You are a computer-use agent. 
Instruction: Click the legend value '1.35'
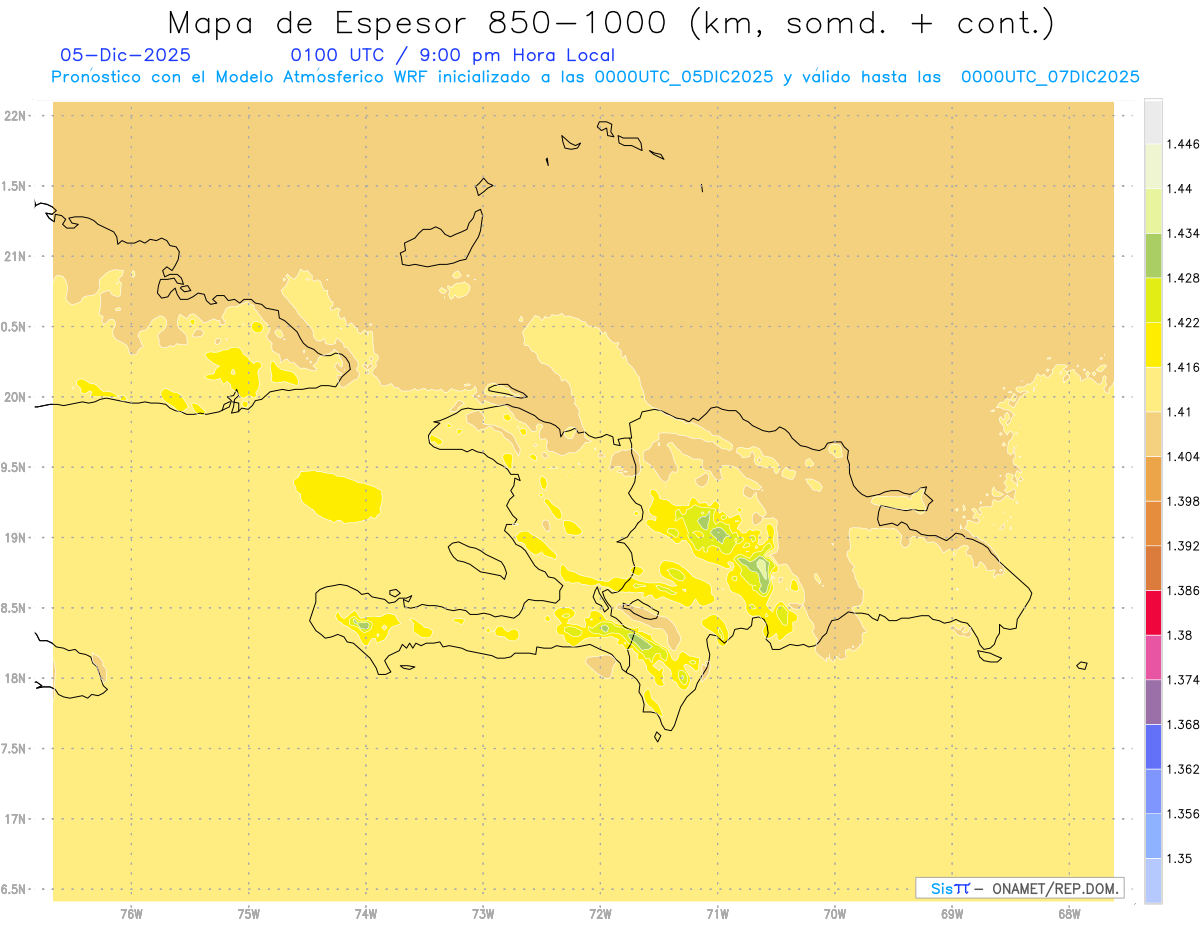coord(1179,859)
